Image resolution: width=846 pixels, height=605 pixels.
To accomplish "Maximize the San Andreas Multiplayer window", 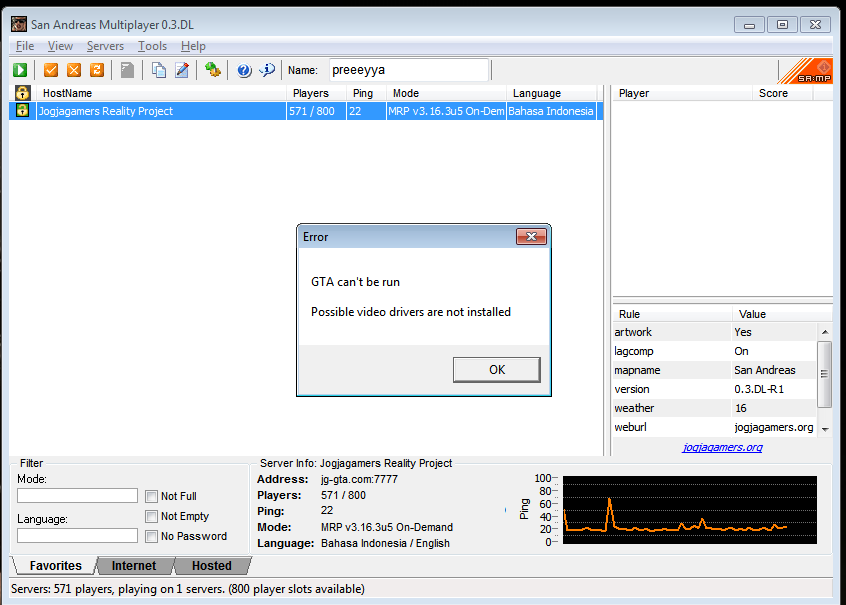I will [x=782, y=25].
